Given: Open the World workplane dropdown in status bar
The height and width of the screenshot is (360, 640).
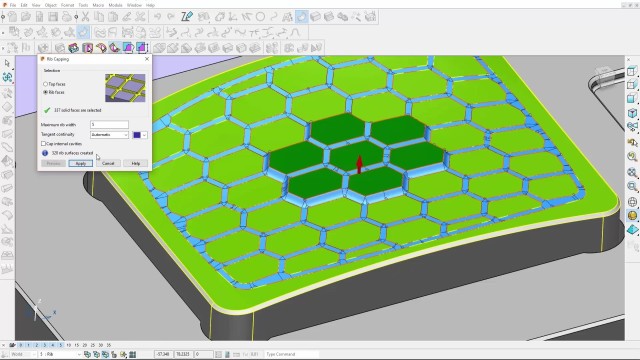Looking at the screenshot, I should pos(24,354).
